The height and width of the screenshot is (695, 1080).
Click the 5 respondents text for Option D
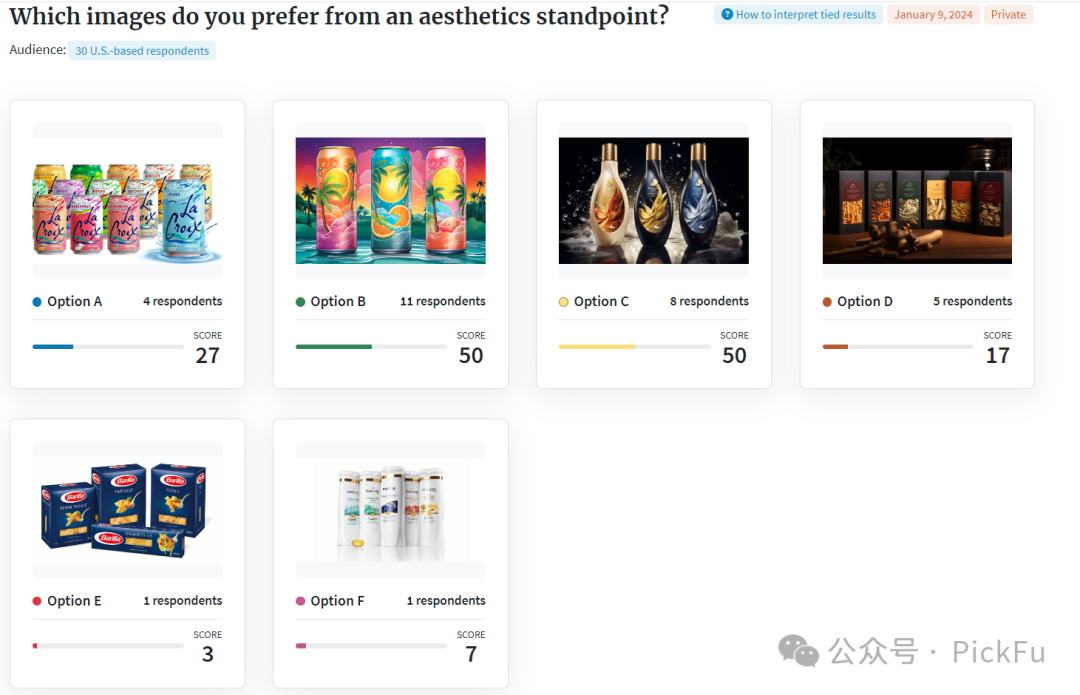[972, 301]
